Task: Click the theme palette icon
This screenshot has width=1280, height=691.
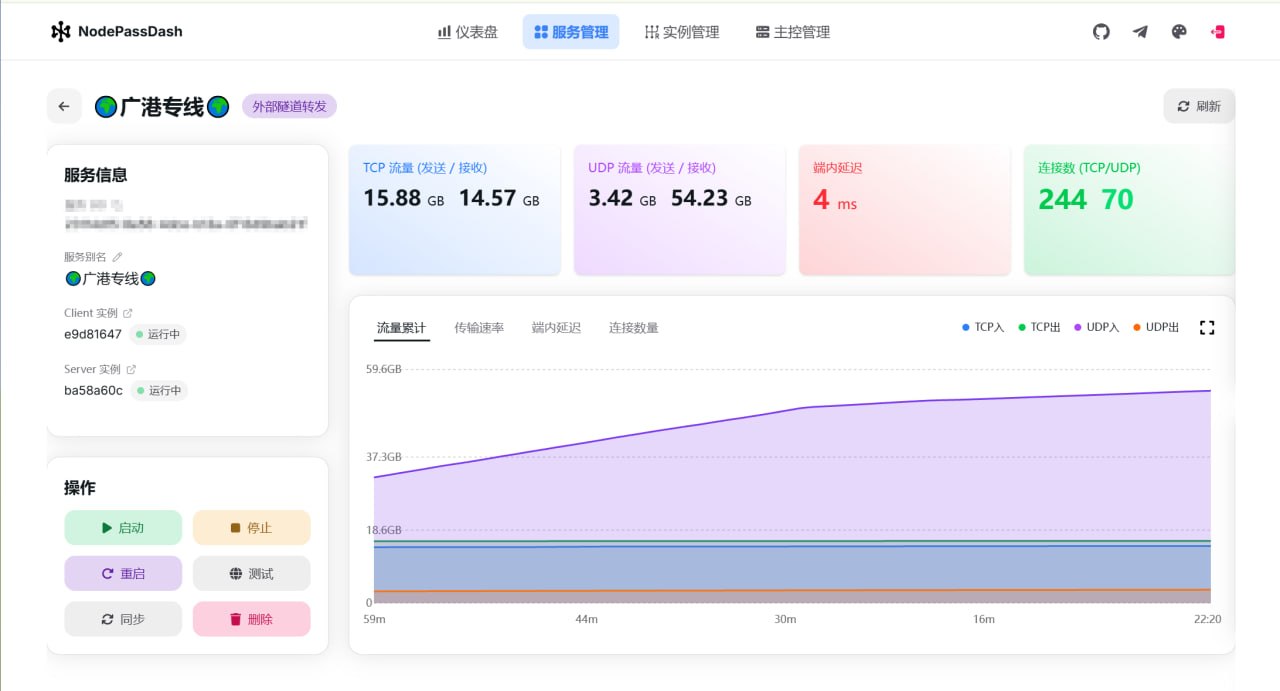Action: coord(1179,32)
